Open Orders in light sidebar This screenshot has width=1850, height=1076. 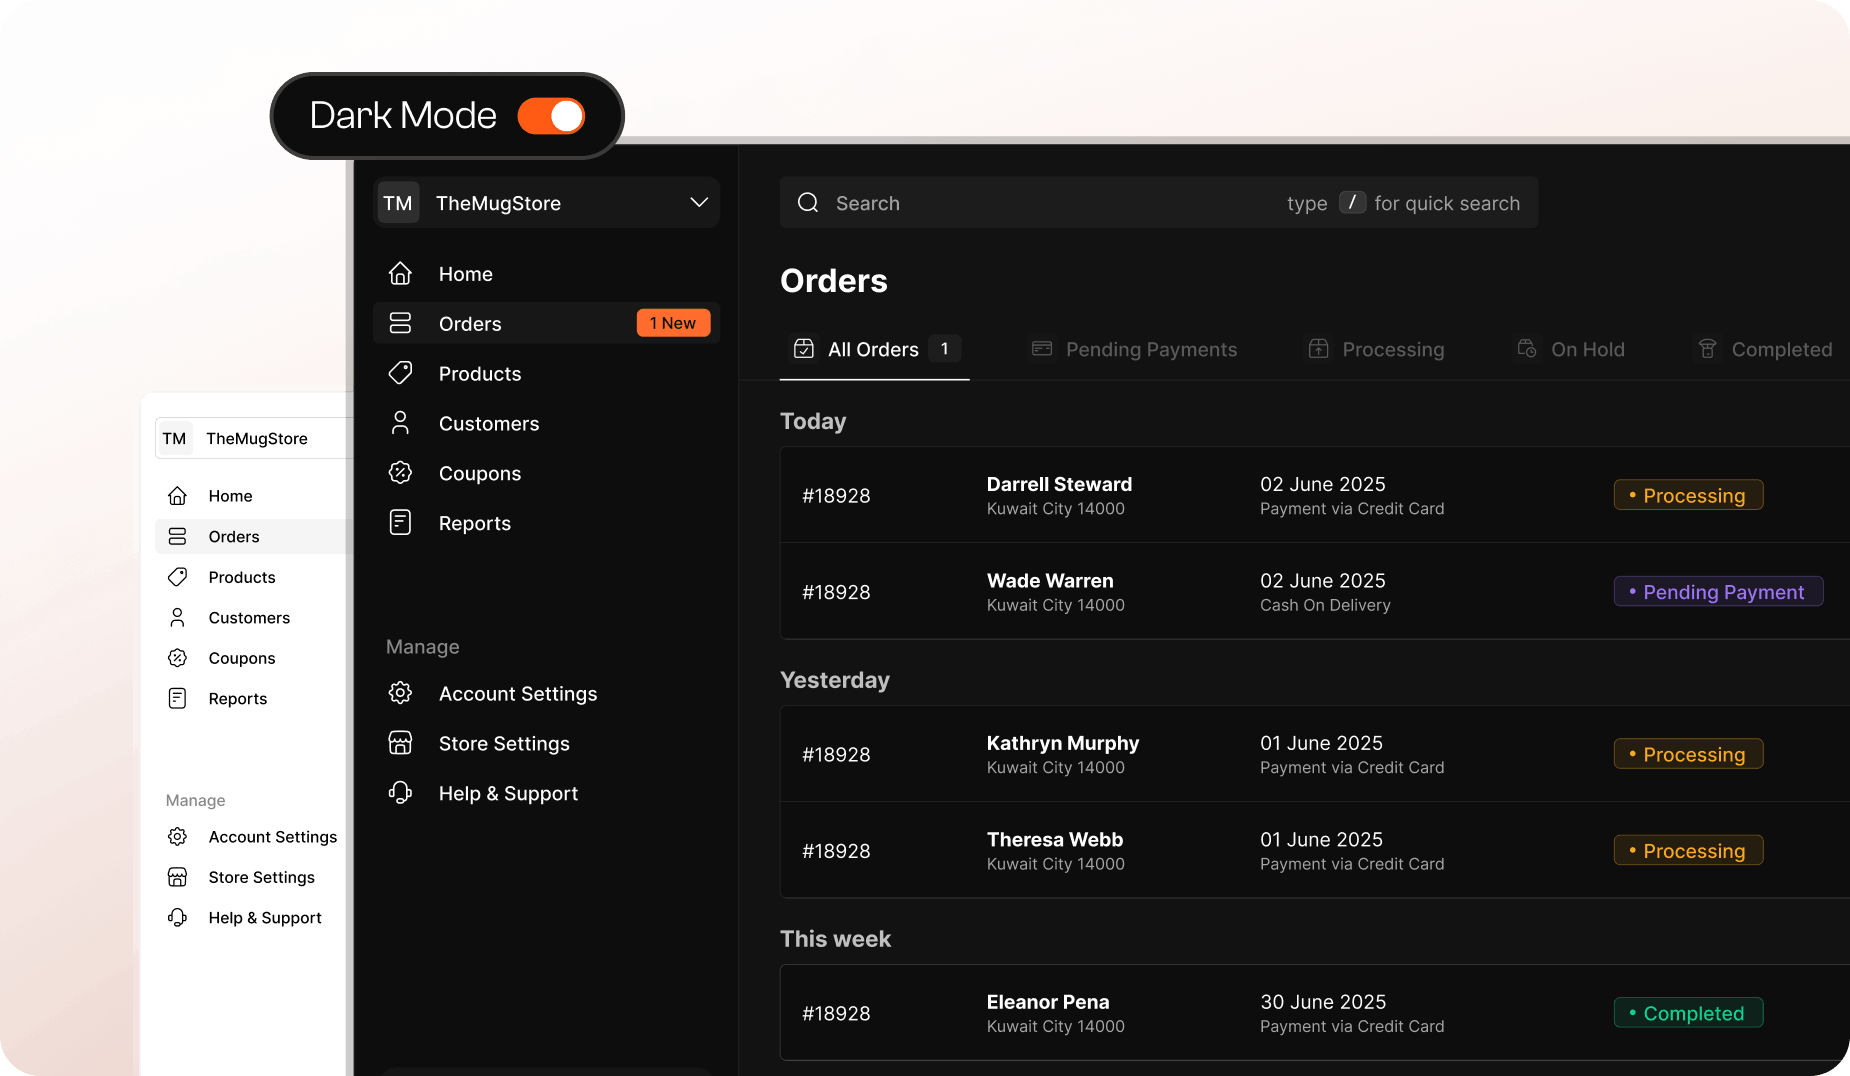point(254,536)
